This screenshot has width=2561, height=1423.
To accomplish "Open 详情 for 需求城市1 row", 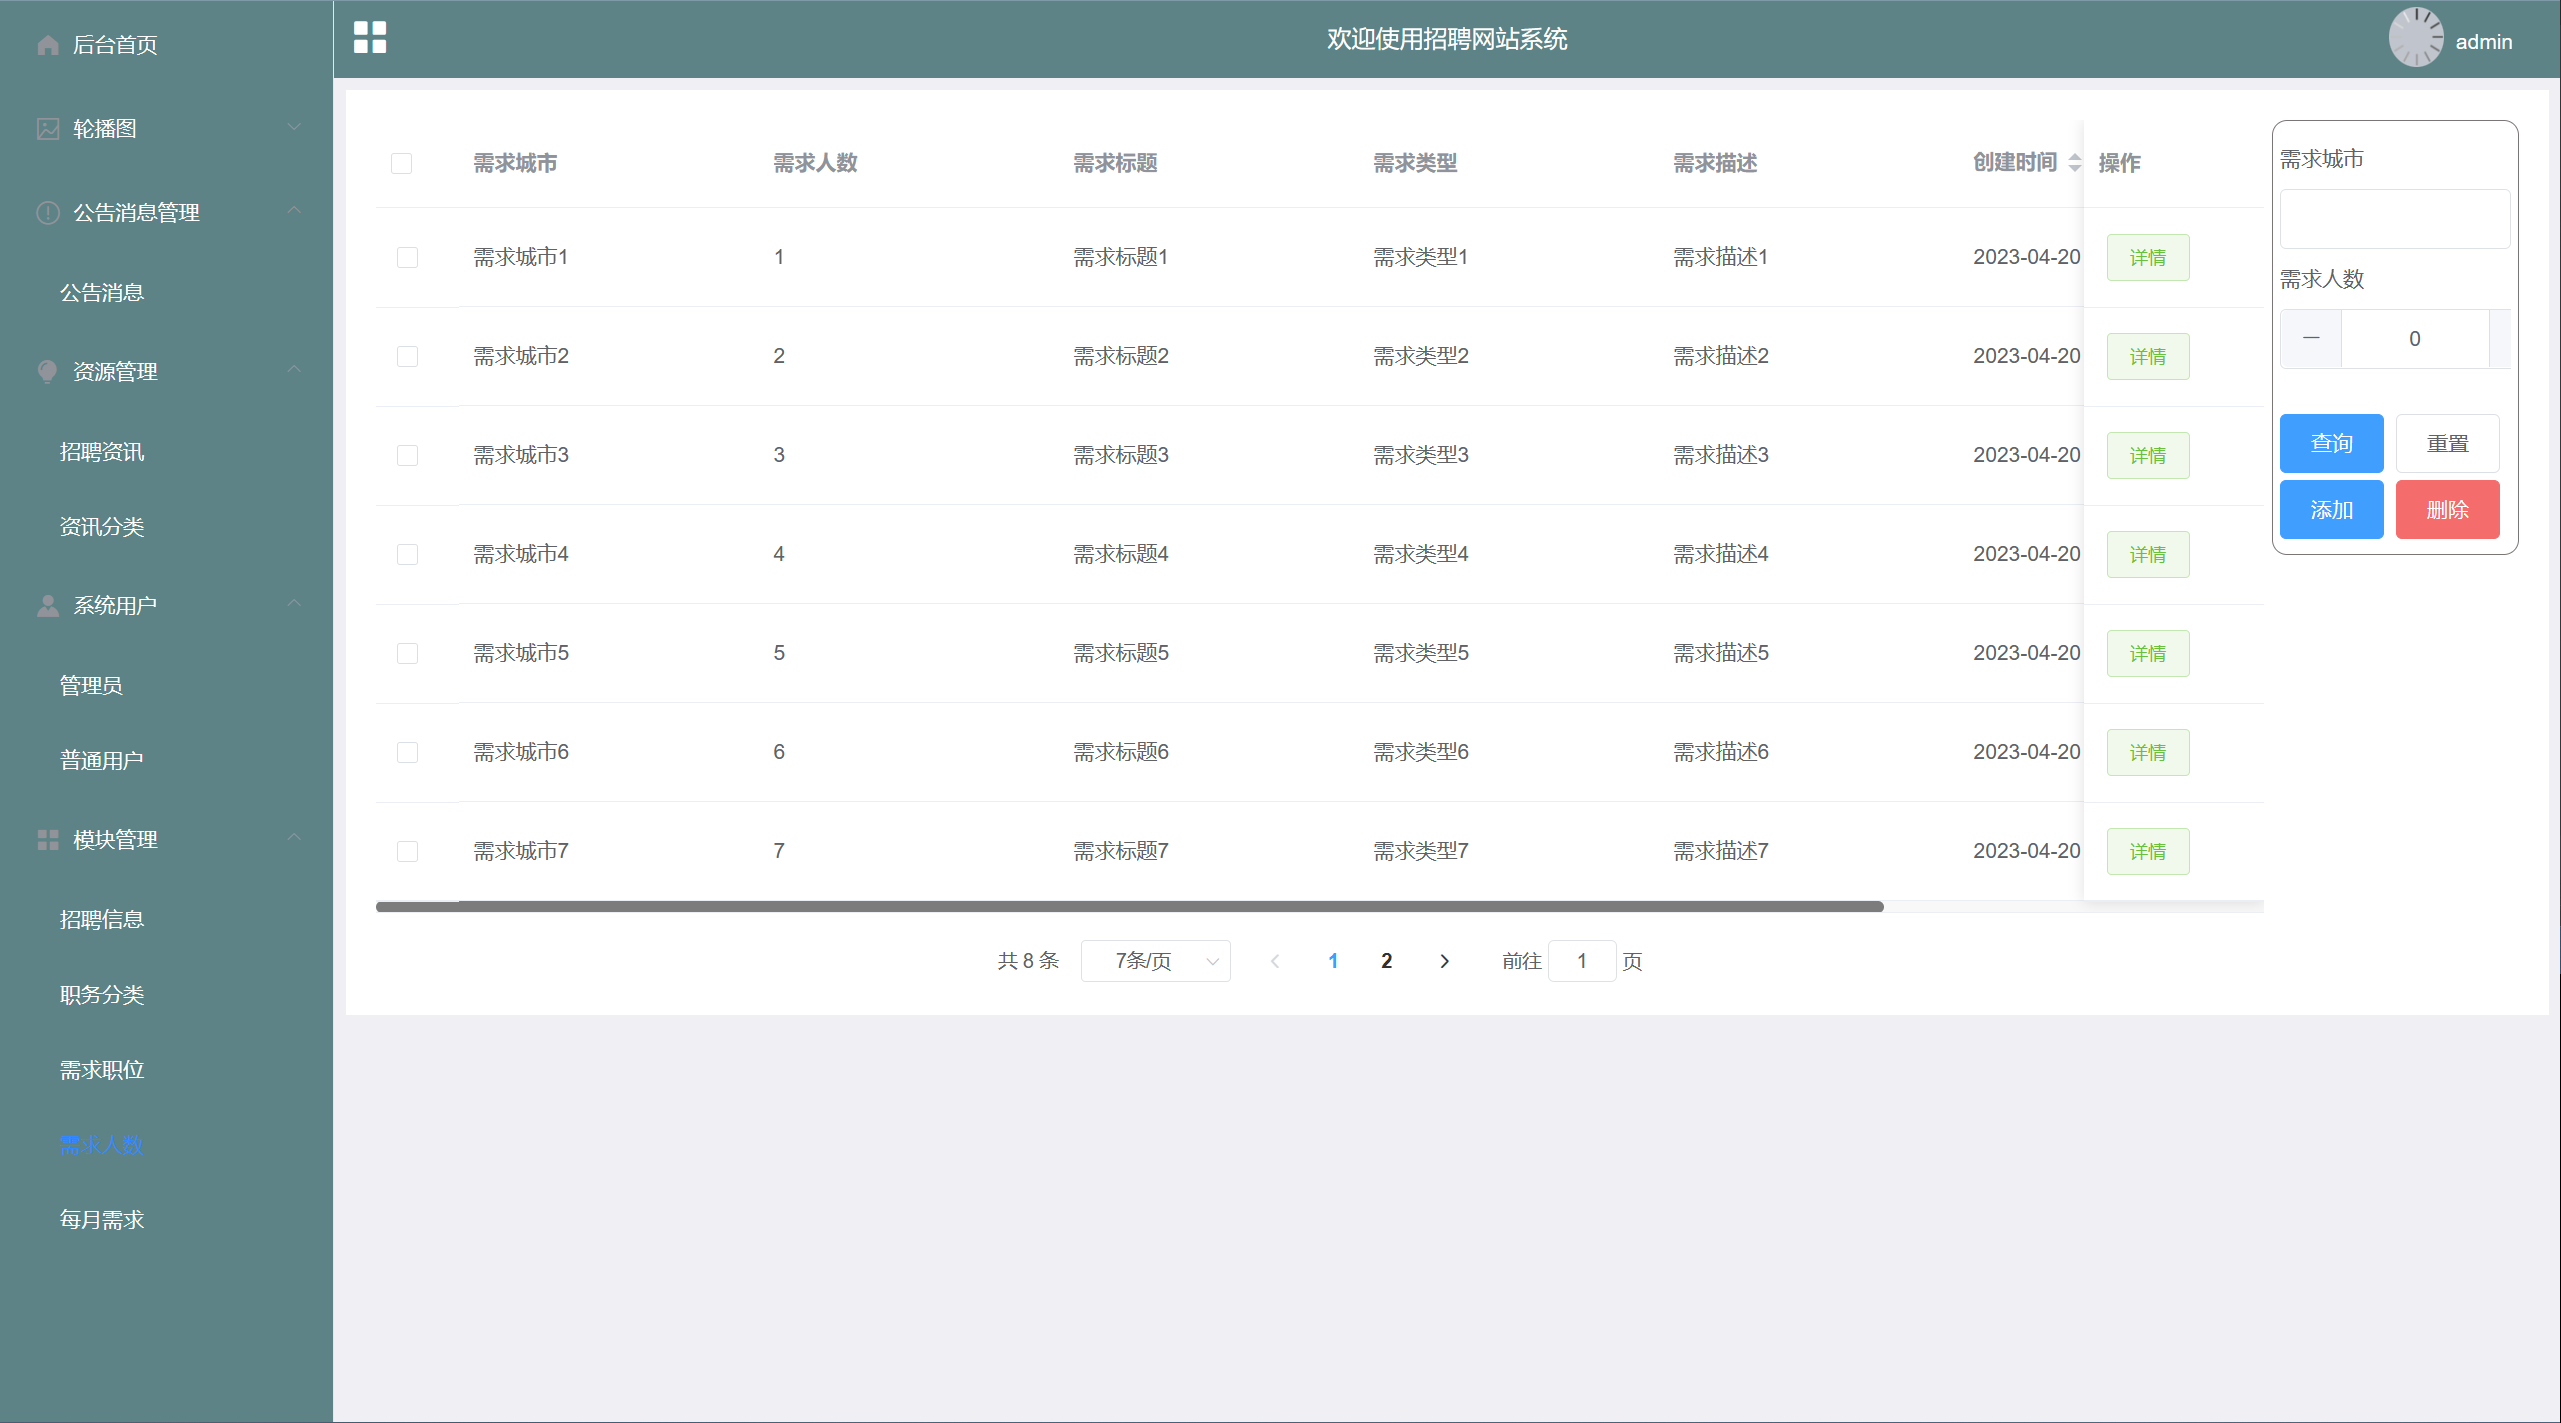I will coord(2148,258).
